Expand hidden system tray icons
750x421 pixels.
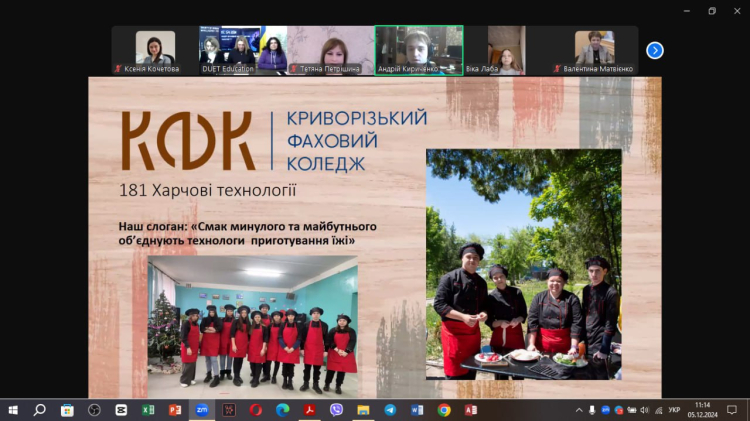pos(579,410)
